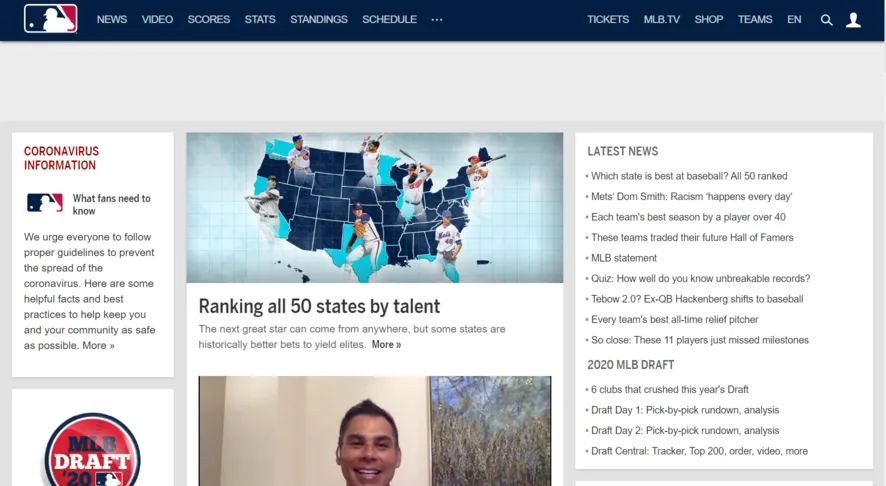Expand the three-dots more navigation menu
This screenshot has width=886, height=486.
coord(437,20)
